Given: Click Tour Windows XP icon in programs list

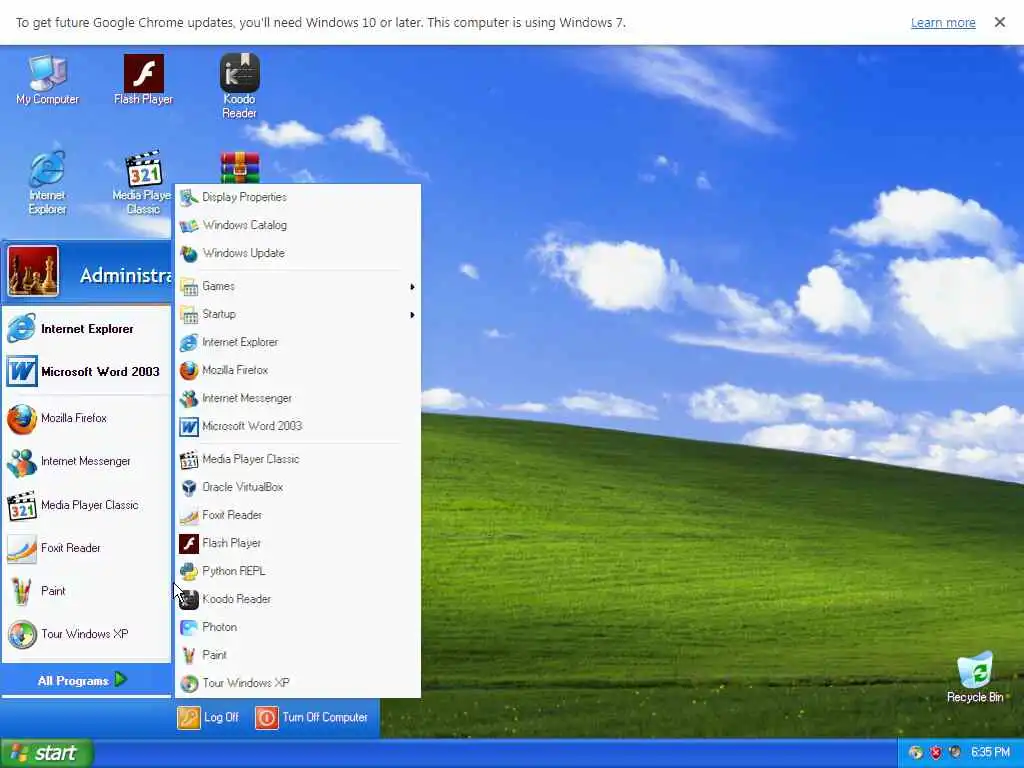Looking at the screenshot, I should (x=189, y=684).
